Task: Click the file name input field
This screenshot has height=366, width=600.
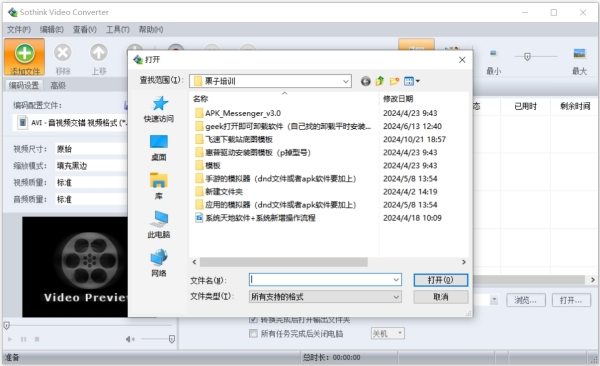Action: point(321,280)
